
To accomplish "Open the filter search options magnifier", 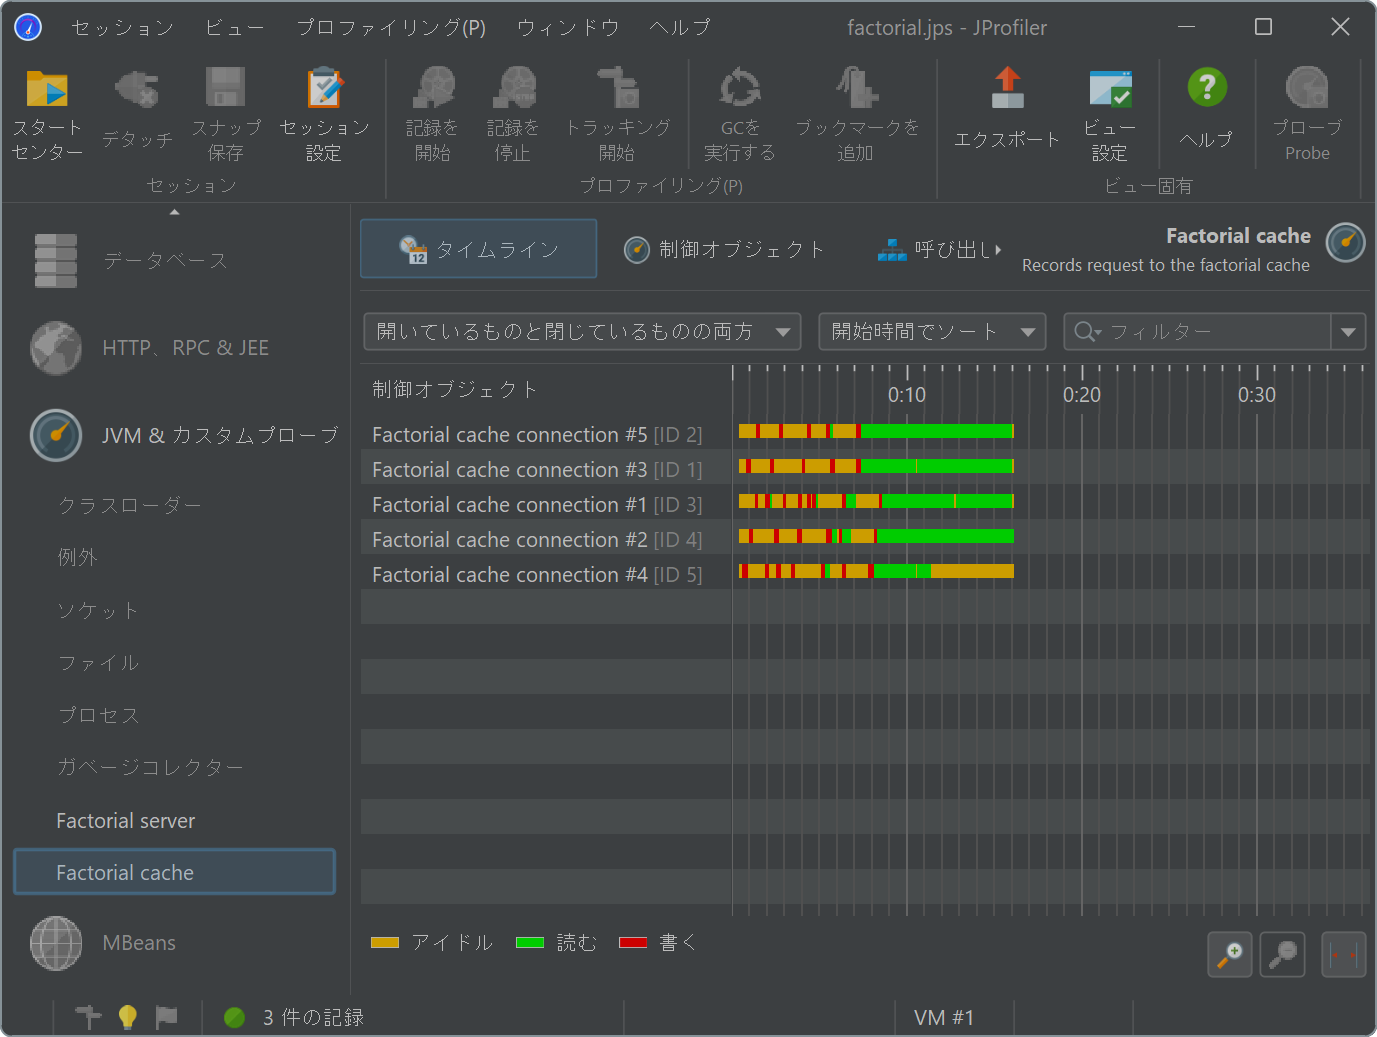I will (1087, 331).
